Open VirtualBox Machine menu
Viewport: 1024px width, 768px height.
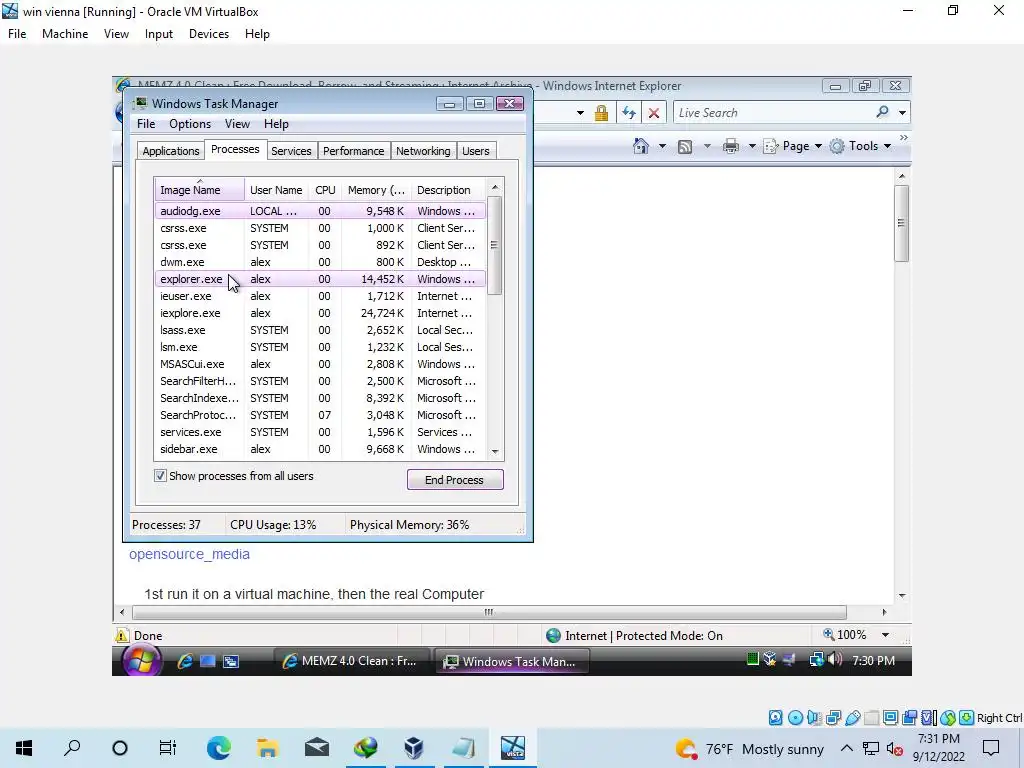[x=65, y=34]
